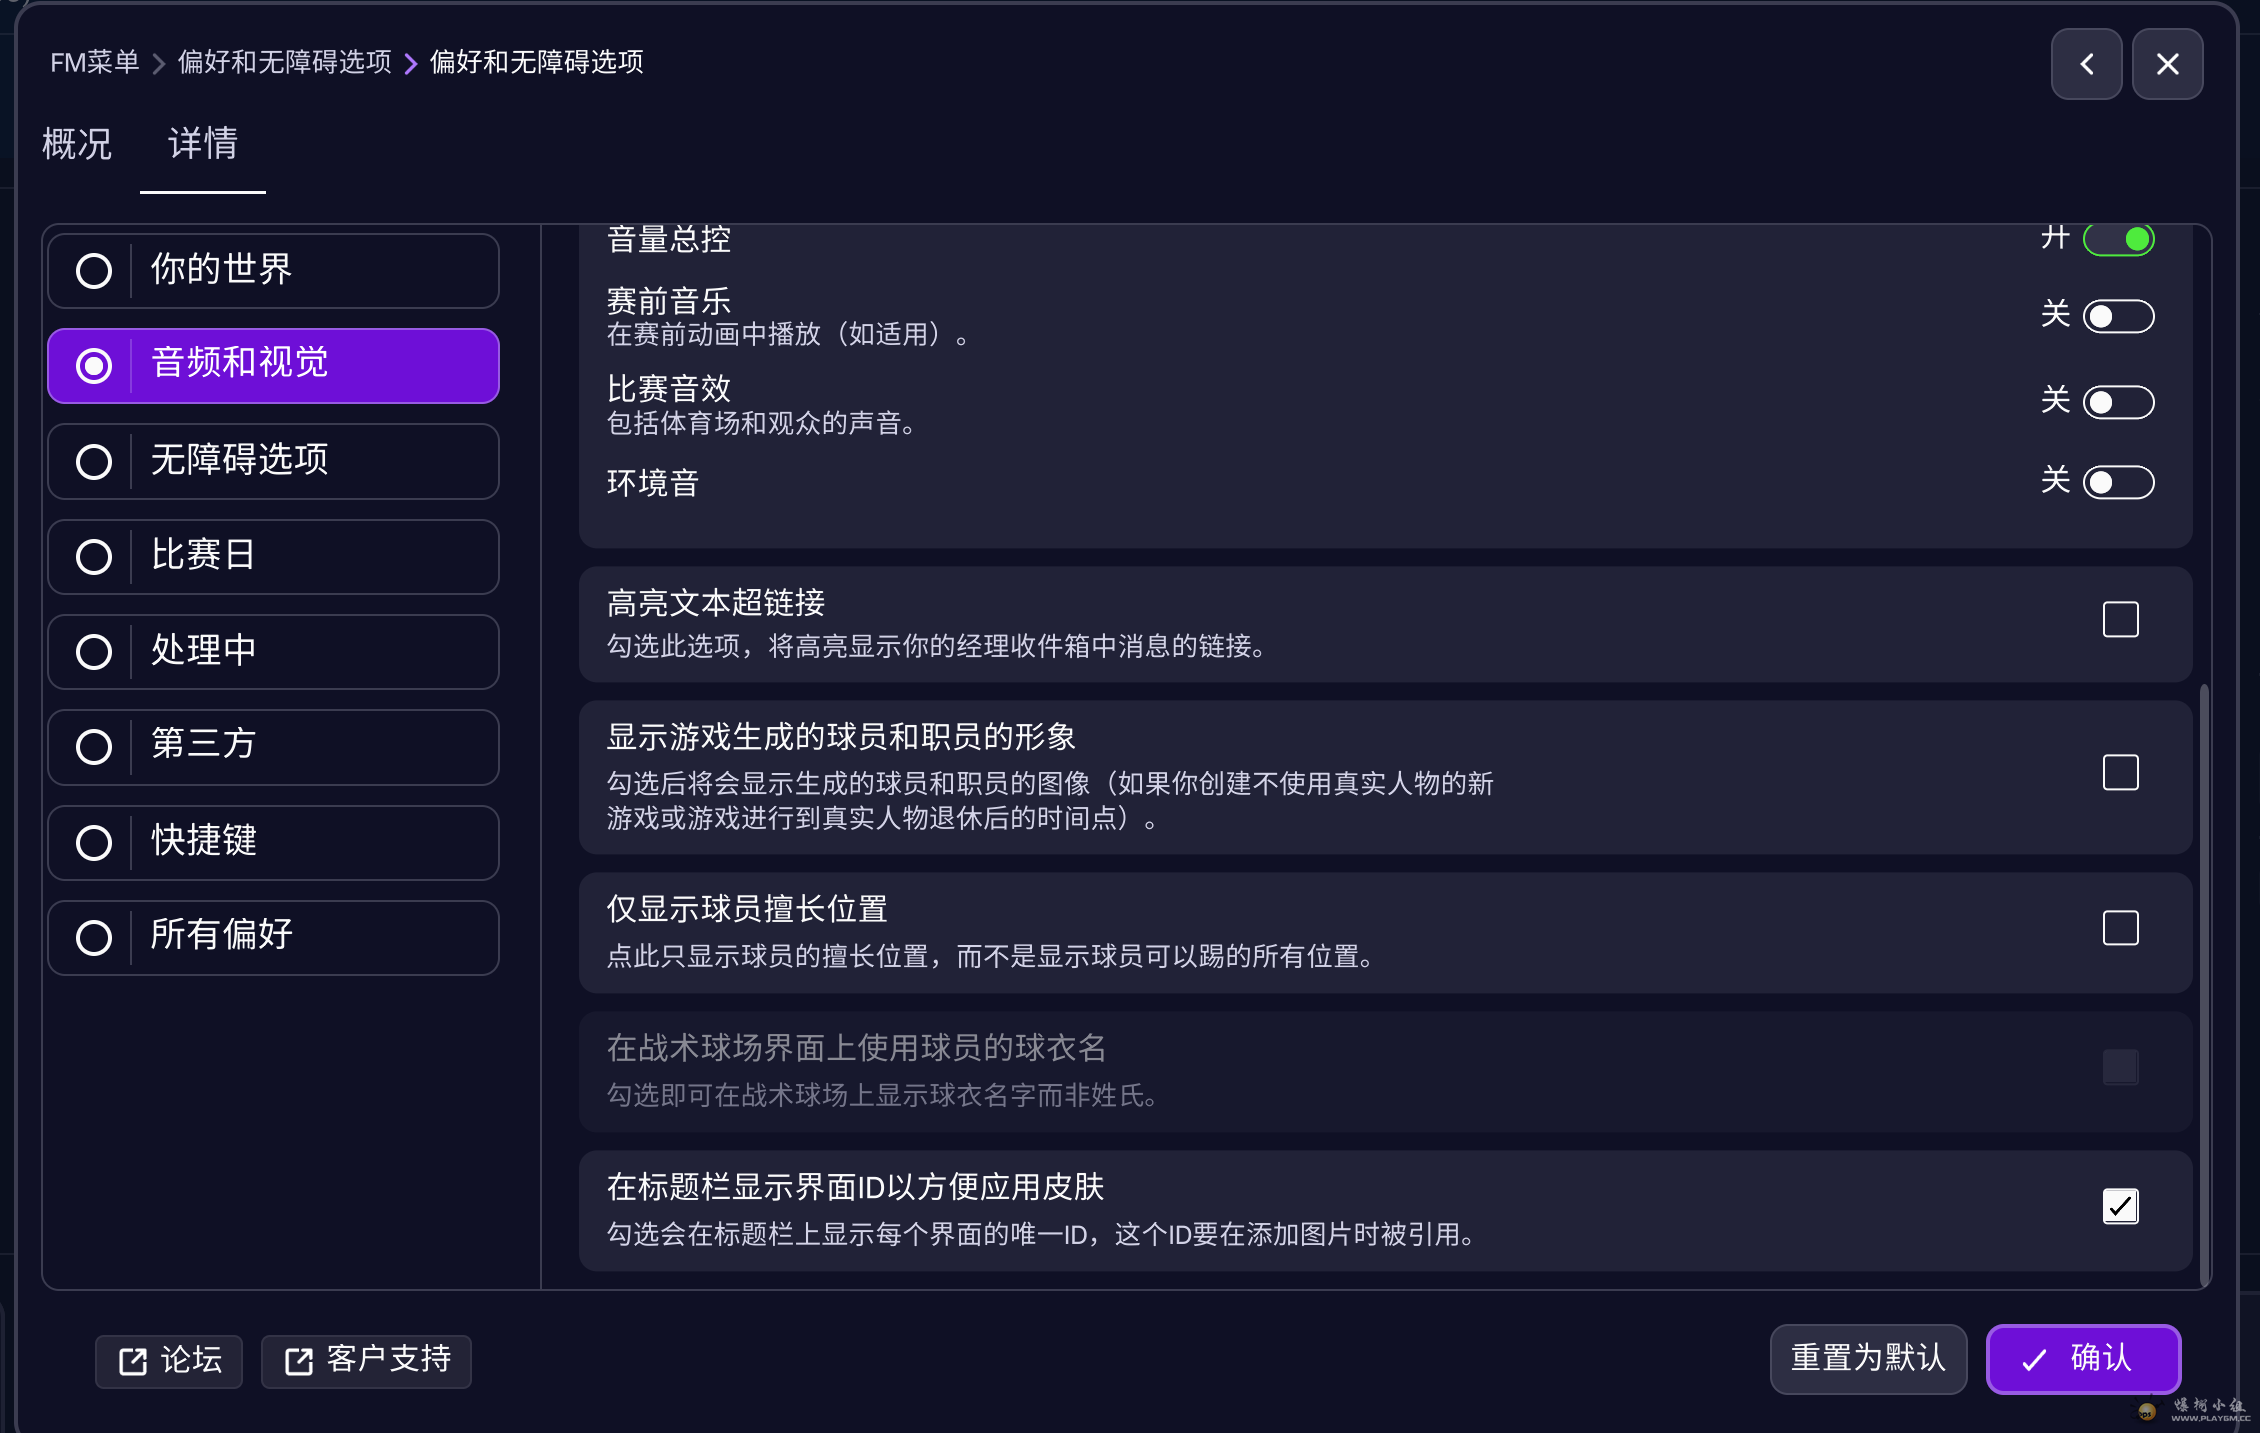Toggle off 音量总控 master volume
This screenshot has width=2260, height=1433.
click(x=2119, y=239)
